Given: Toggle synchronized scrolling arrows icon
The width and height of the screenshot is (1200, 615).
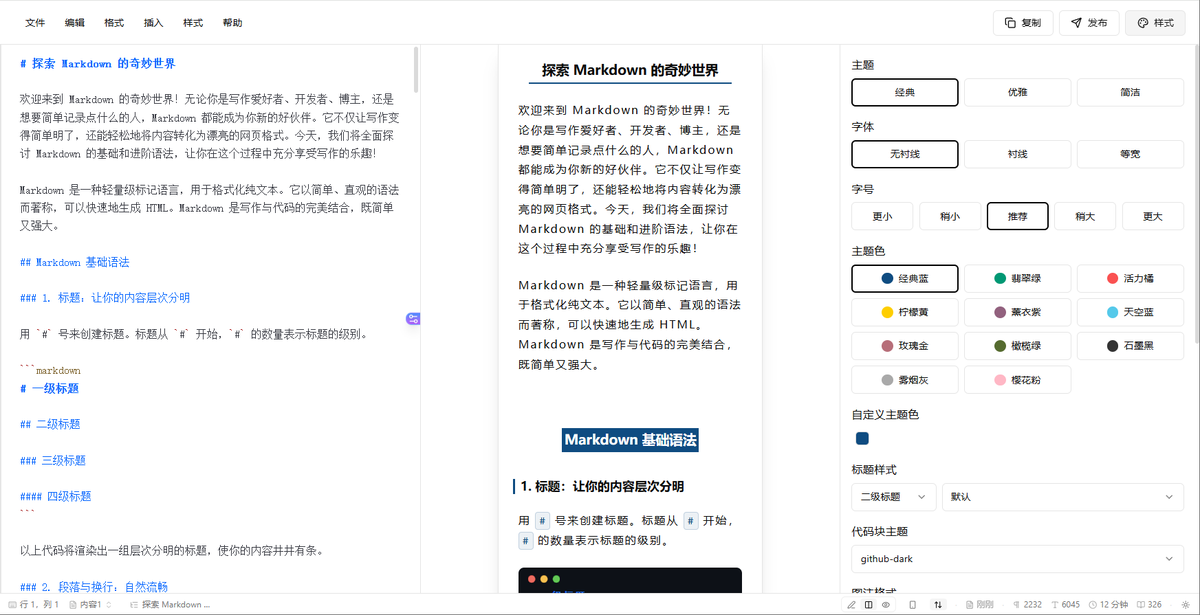Looking at the screenshot, I should [938, 605].
